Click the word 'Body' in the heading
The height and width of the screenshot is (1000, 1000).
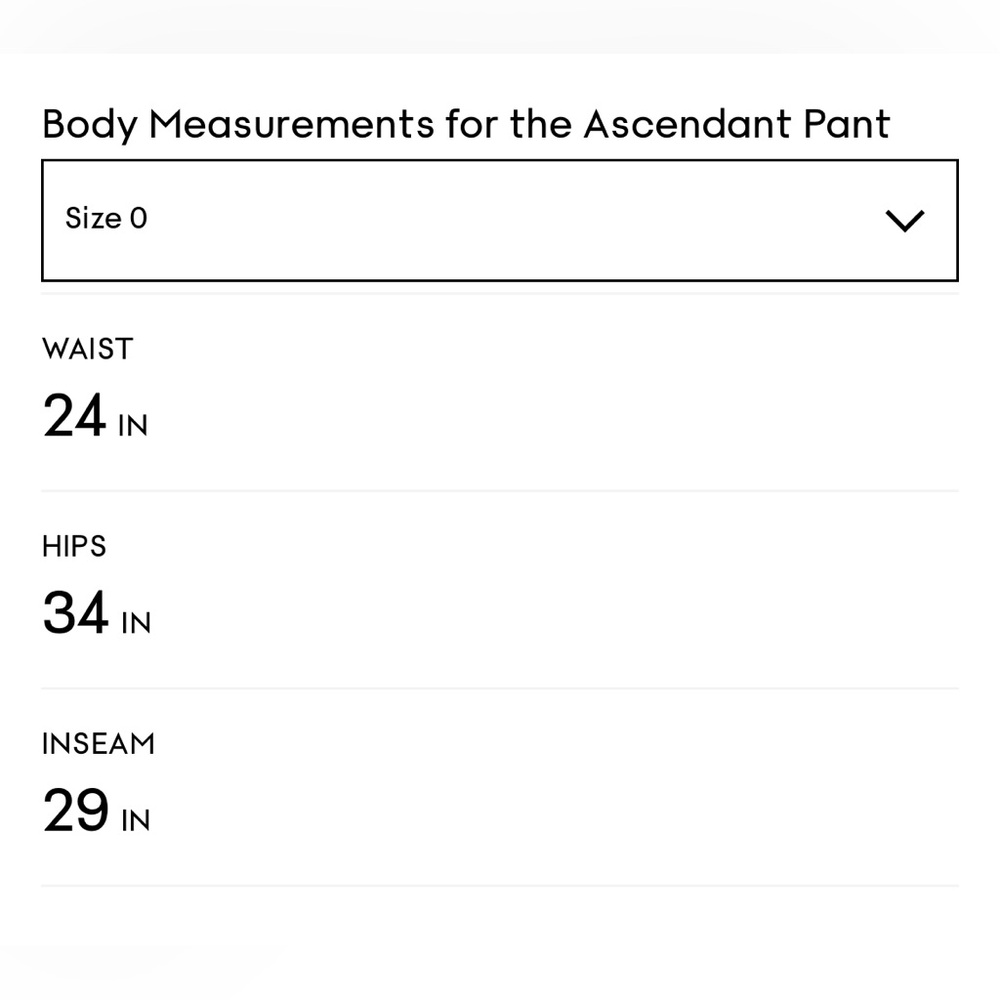click(90, 124)
